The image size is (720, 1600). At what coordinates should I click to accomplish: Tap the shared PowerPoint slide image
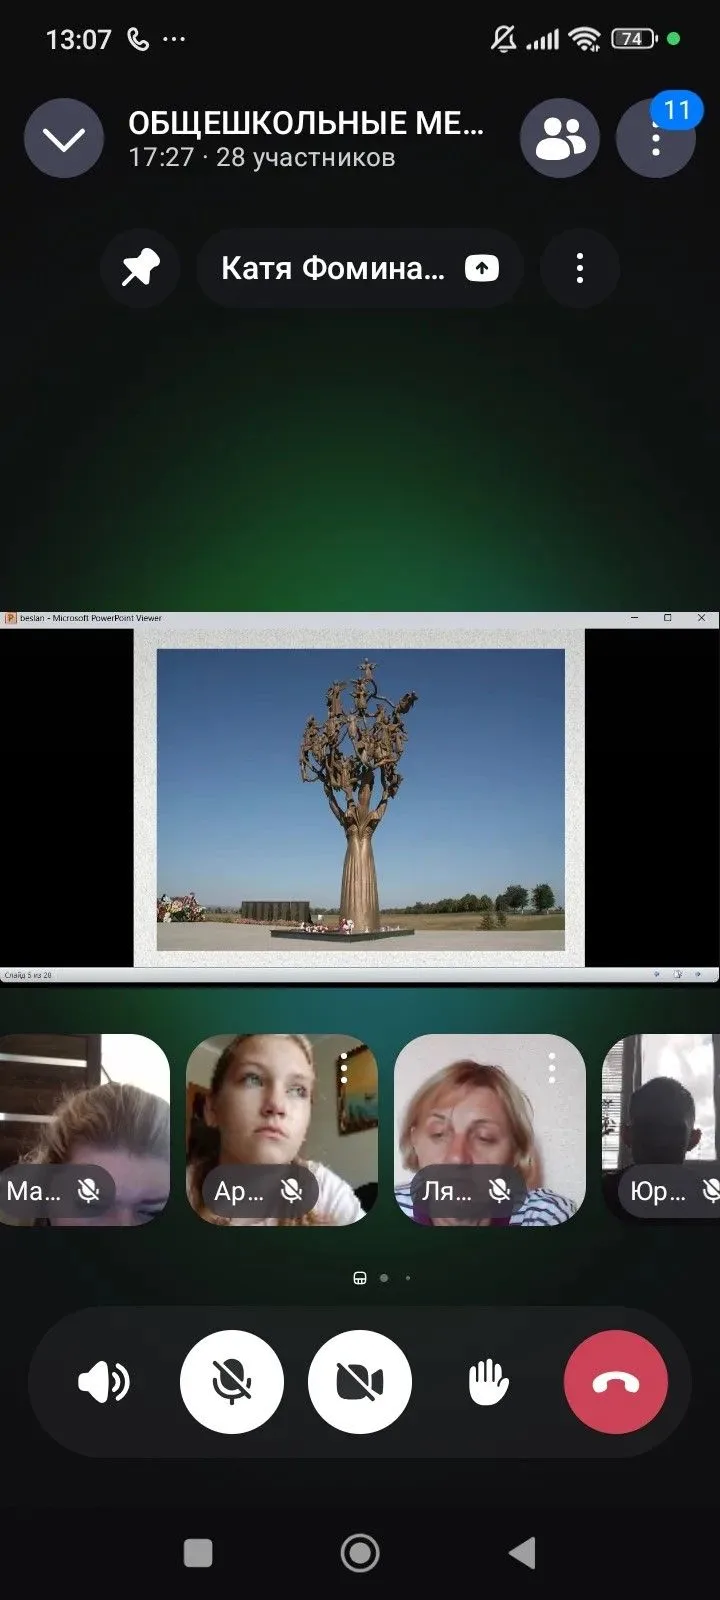pos(361,799)
